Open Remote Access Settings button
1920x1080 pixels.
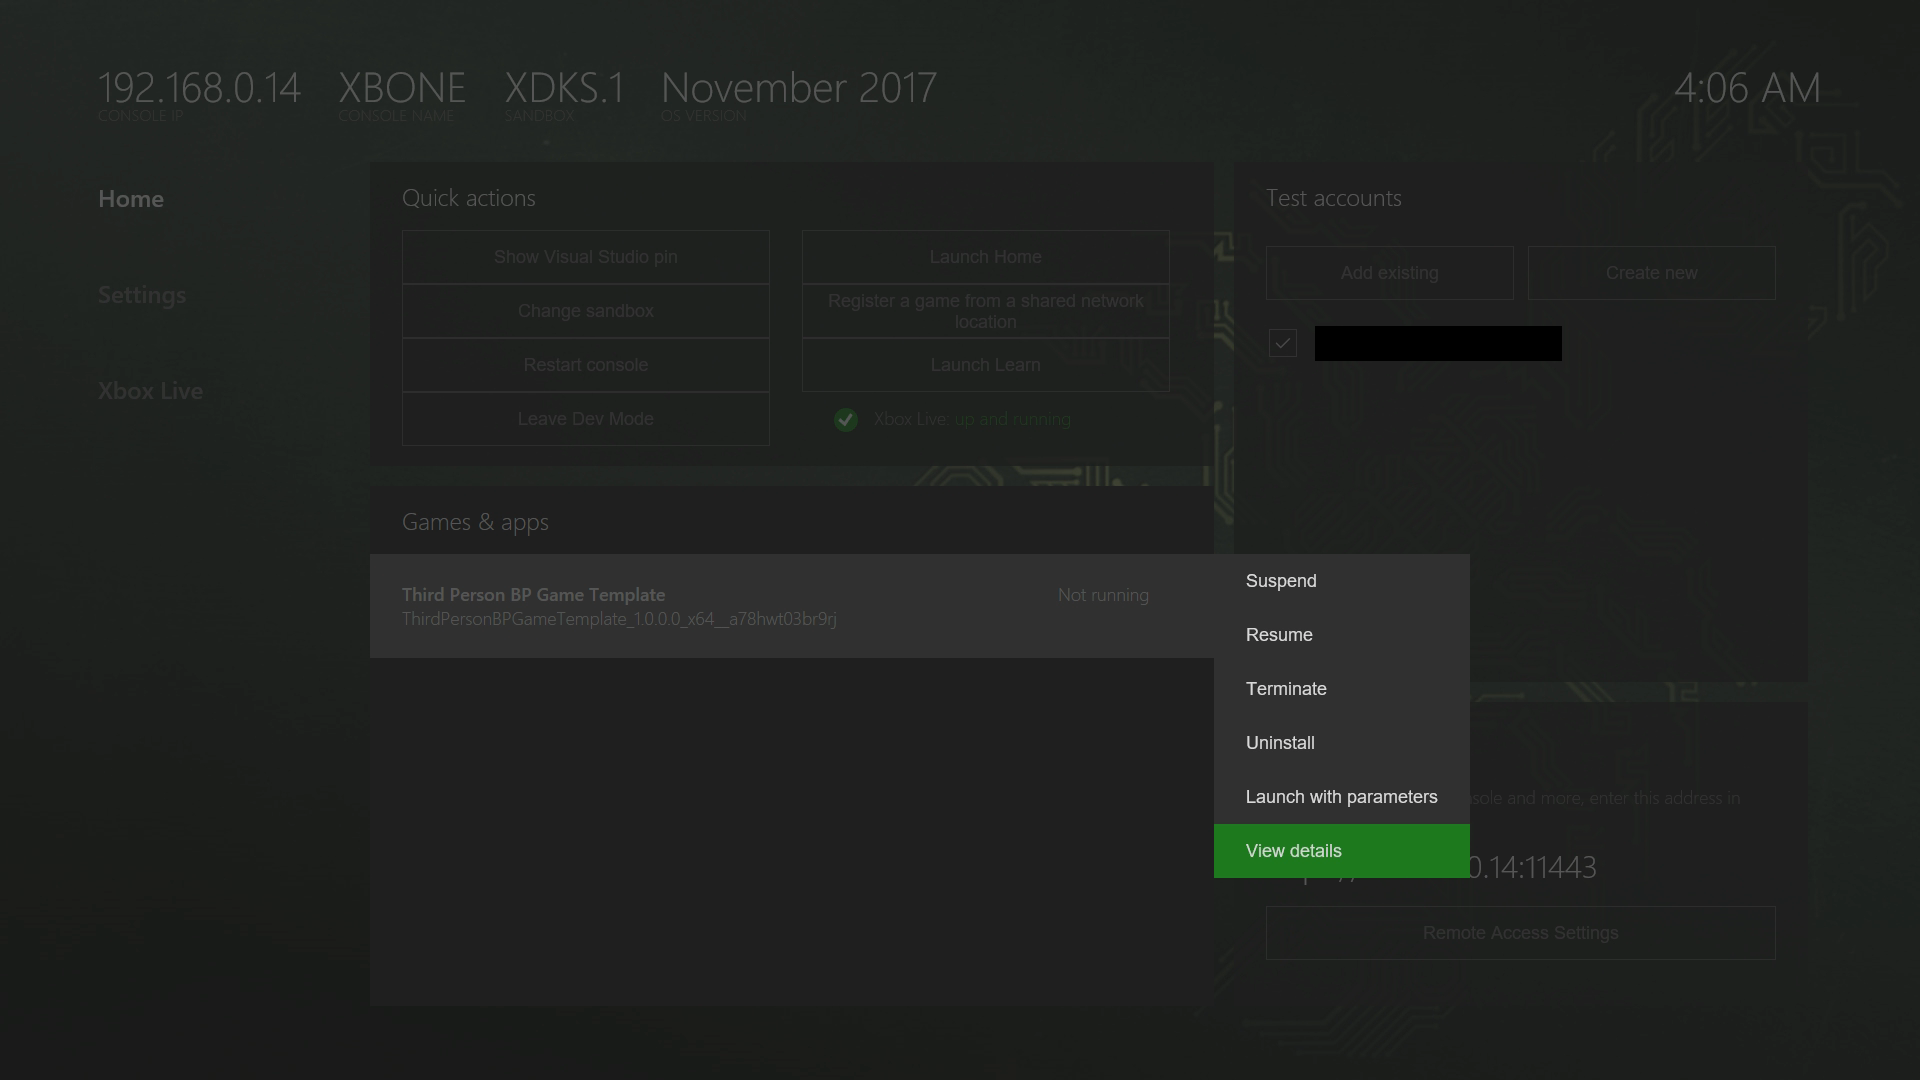point(1521,933)
